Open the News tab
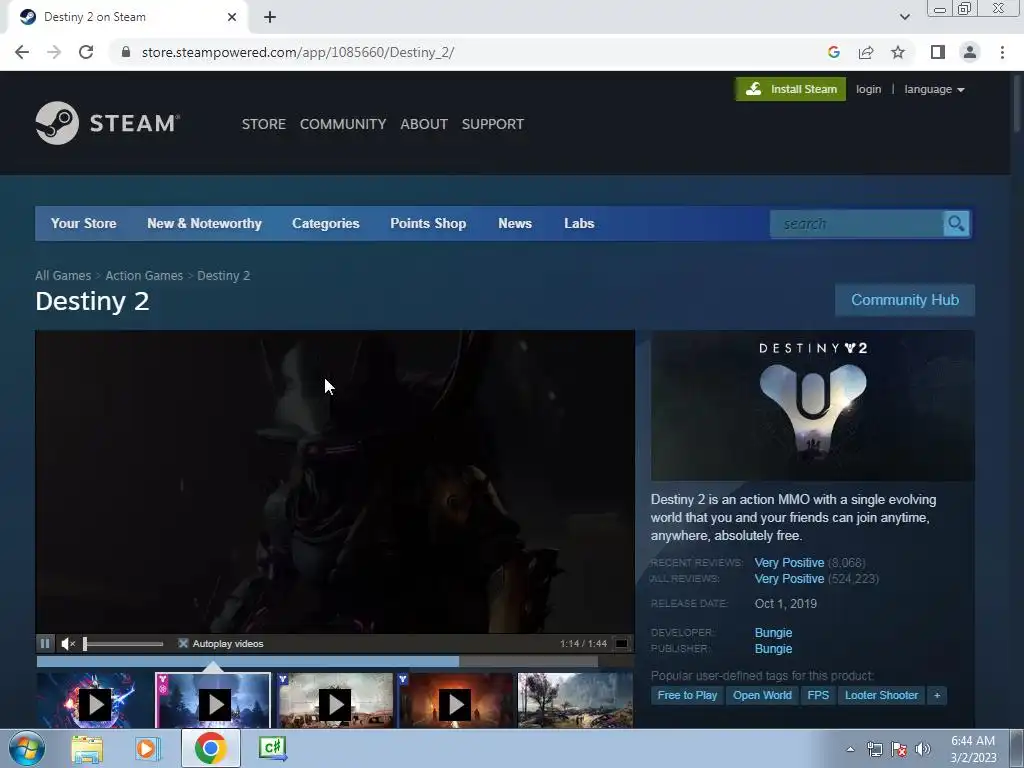This screenshot has height=768, width=1024. 515,223
